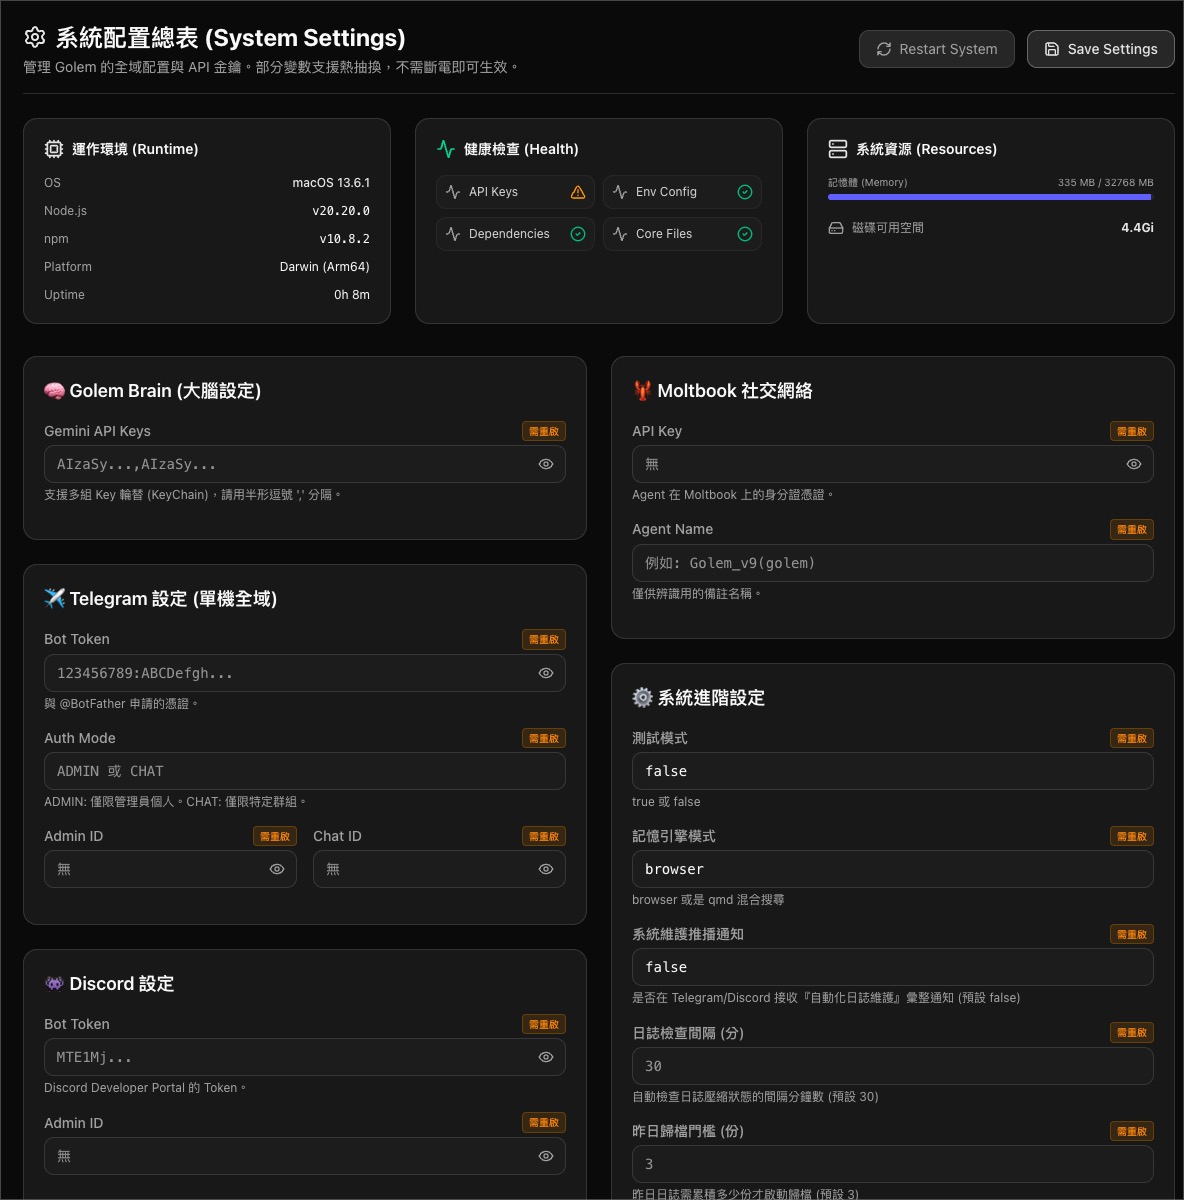Focus the Telegram Admin ID field
Screen dimensions: 1184x1200
(170, 869)
